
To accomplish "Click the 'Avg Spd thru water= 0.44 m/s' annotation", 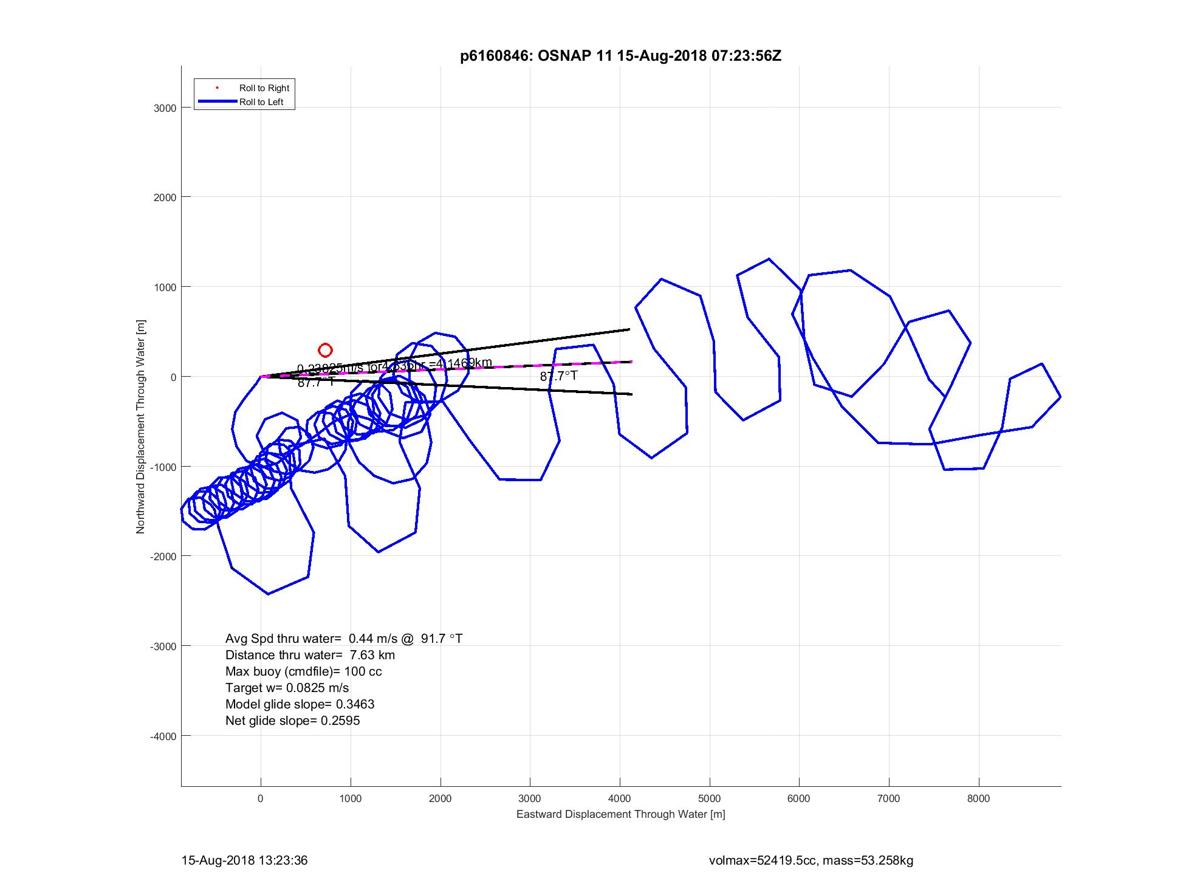I will (344, 638).
